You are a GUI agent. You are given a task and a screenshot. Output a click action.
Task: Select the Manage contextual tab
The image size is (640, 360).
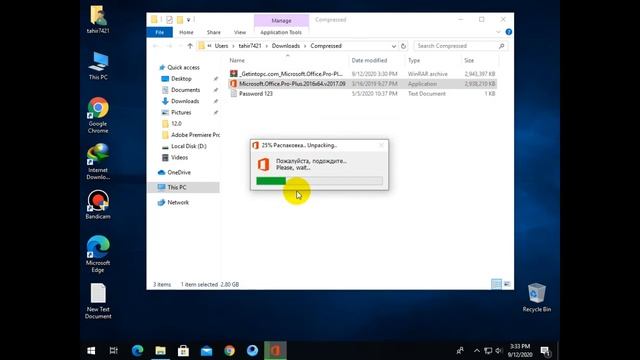(x=281, y=20)
